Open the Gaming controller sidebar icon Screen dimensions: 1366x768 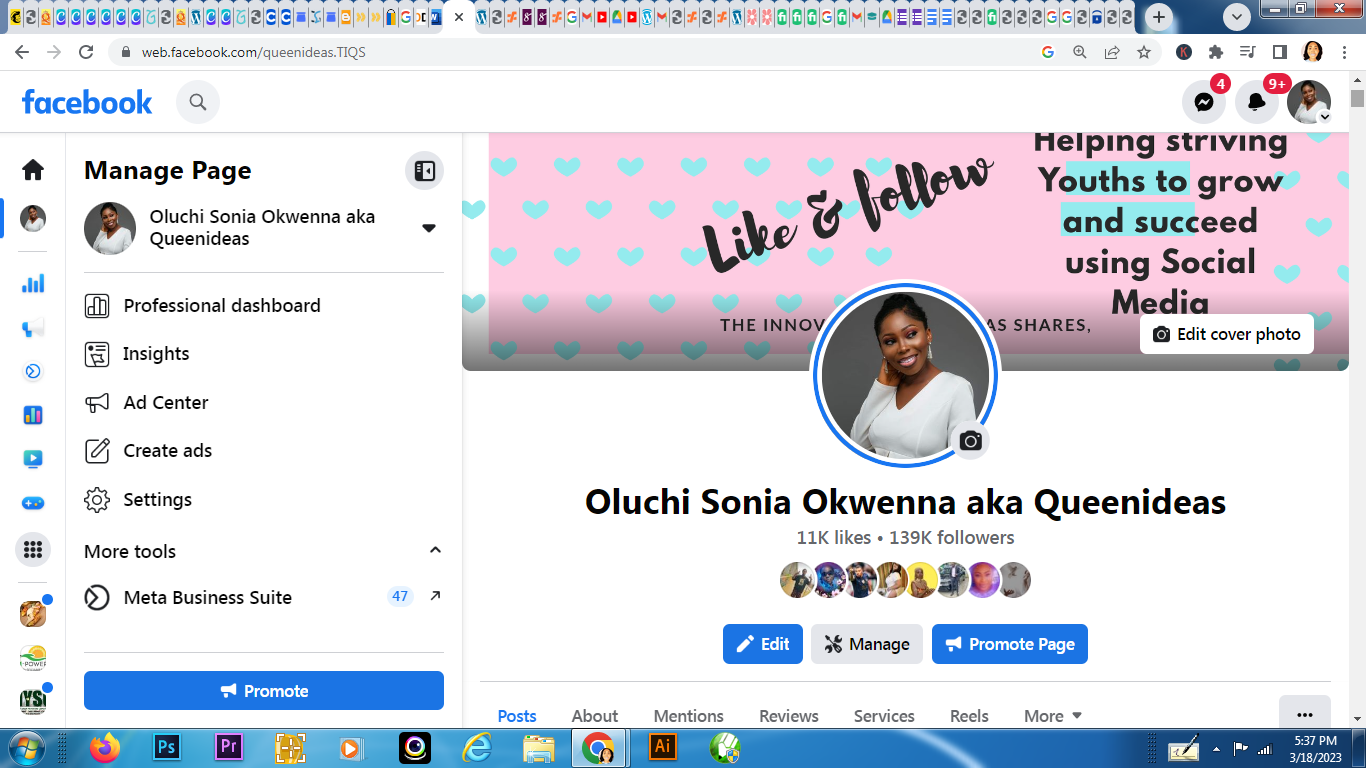[x=33, y=503]
